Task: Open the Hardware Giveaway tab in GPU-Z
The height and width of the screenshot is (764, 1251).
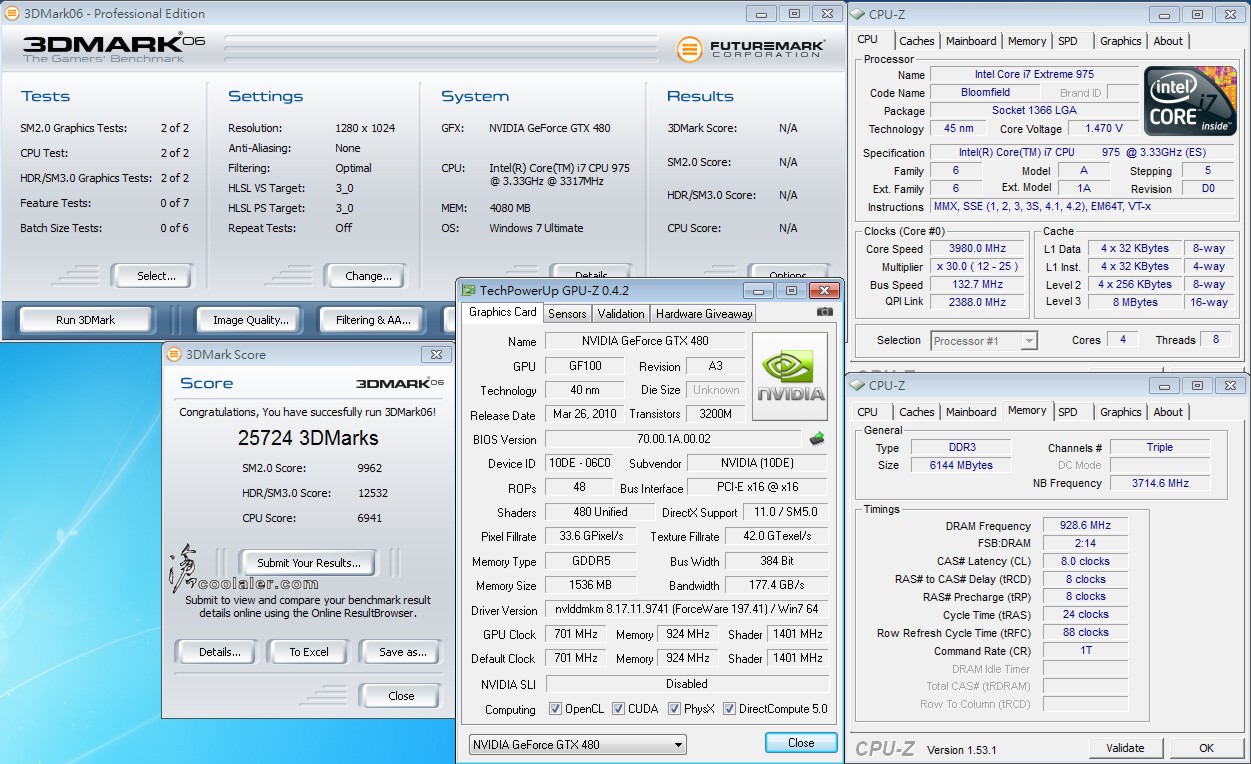Action: [x=703, y=313]
